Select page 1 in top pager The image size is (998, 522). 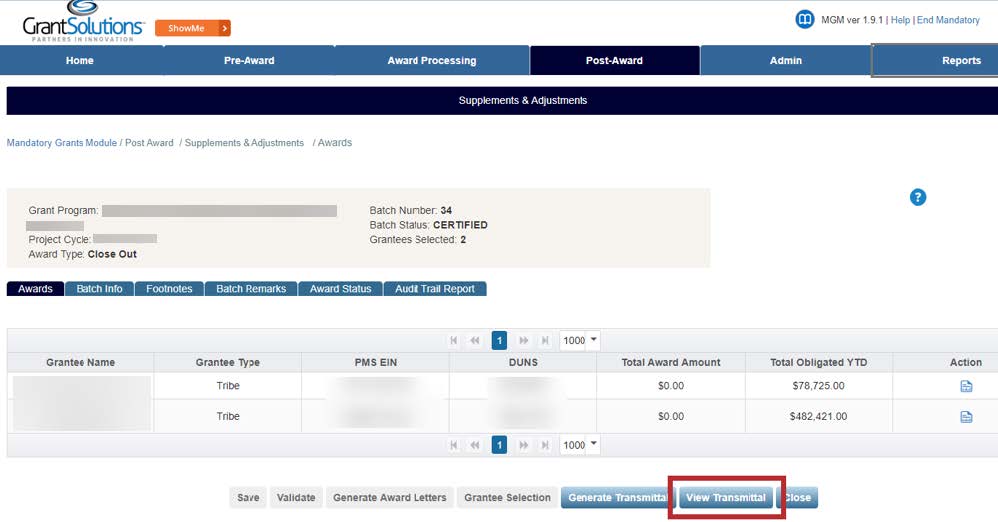pyautogui.click(x=499, y=341)
